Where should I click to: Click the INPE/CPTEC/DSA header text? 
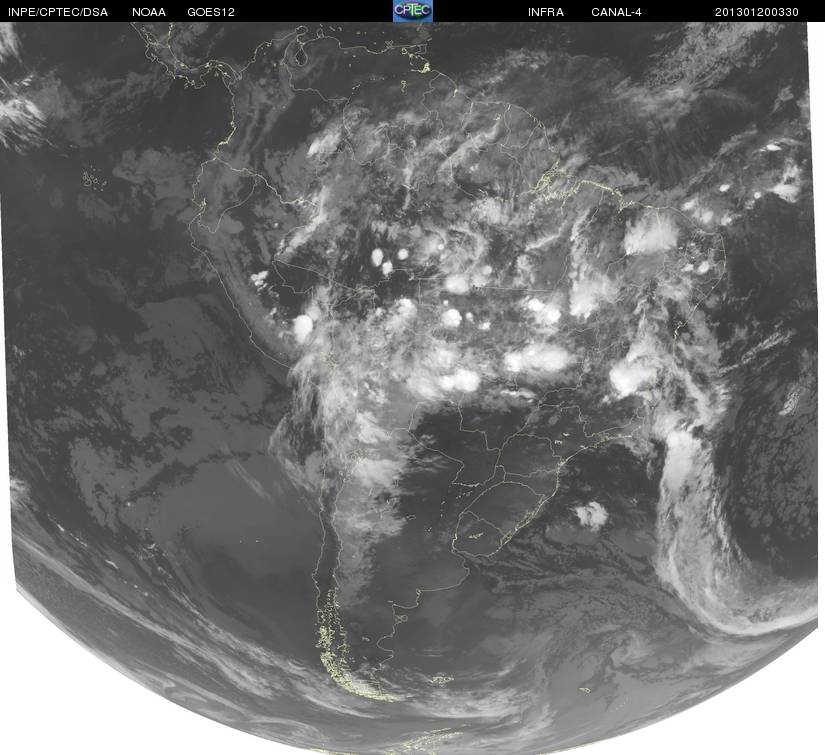tap(58, 12)
